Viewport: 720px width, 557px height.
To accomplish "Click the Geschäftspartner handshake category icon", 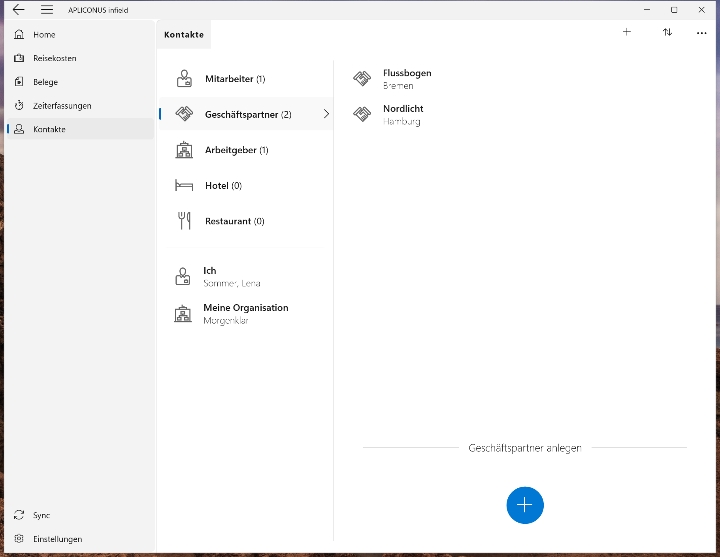I will pos(184,114).
